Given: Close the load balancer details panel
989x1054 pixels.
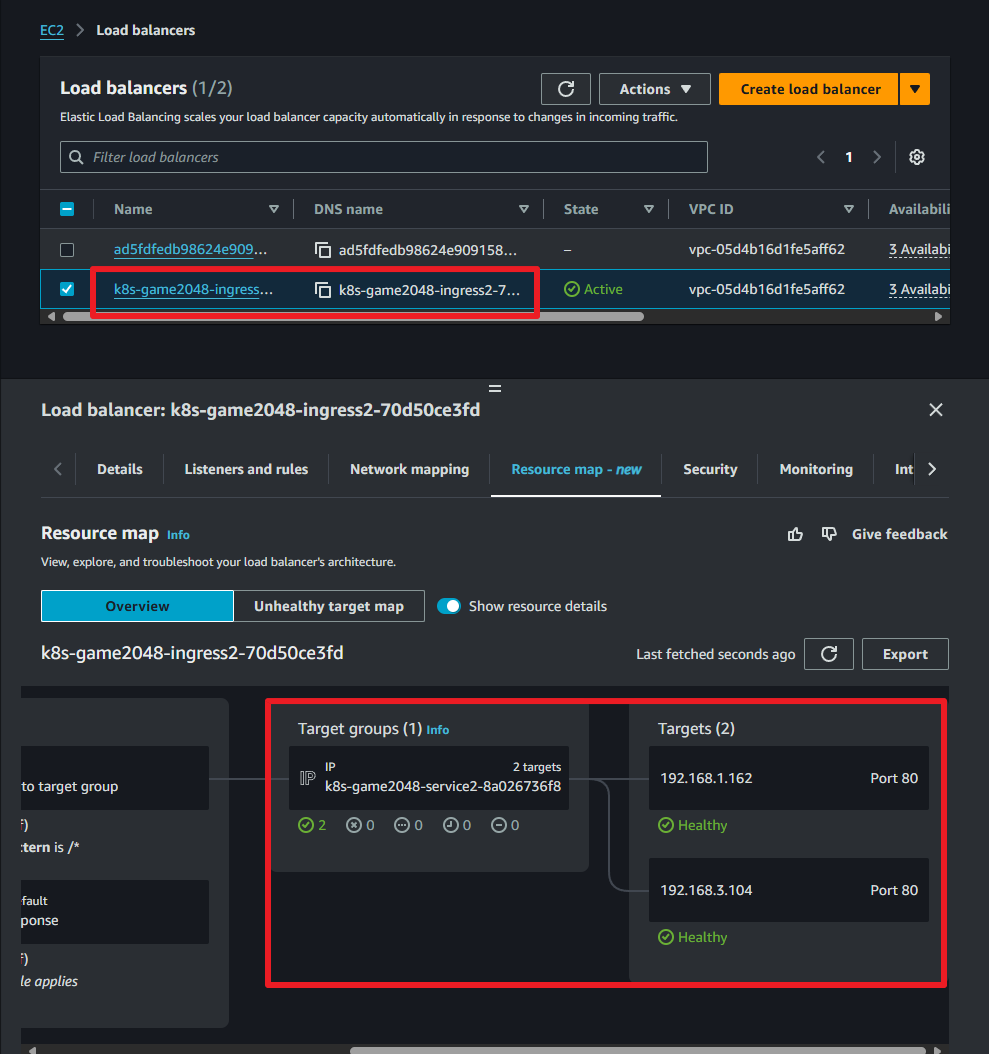Looking at the screenshot, I should [935, 410].
